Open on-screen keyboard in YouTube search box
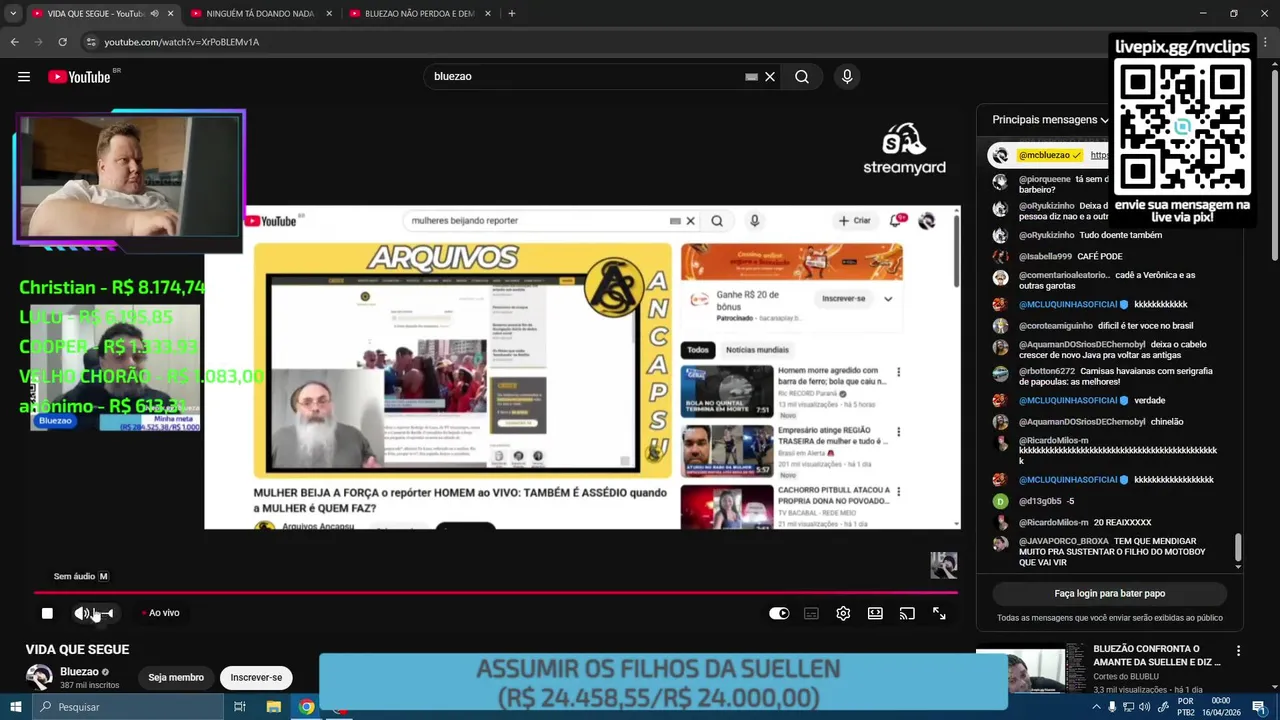1280x720 pixels. (x=751, y=77)
